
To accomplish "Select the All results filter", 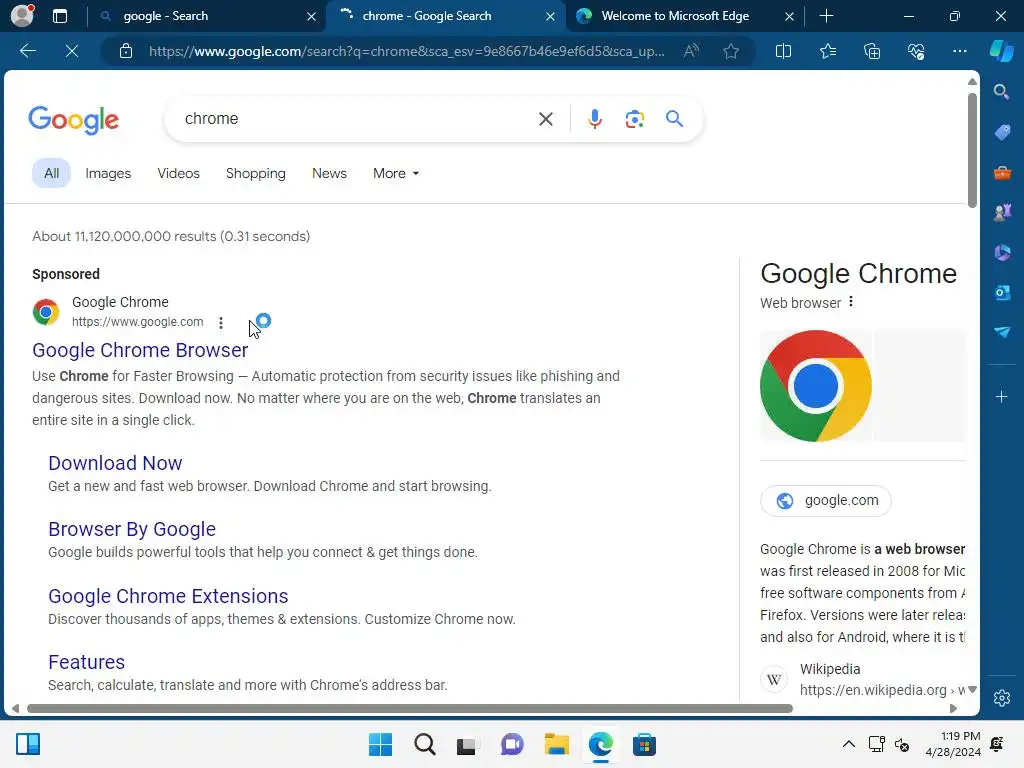I will pyautogui.click(x=52, y=174).
